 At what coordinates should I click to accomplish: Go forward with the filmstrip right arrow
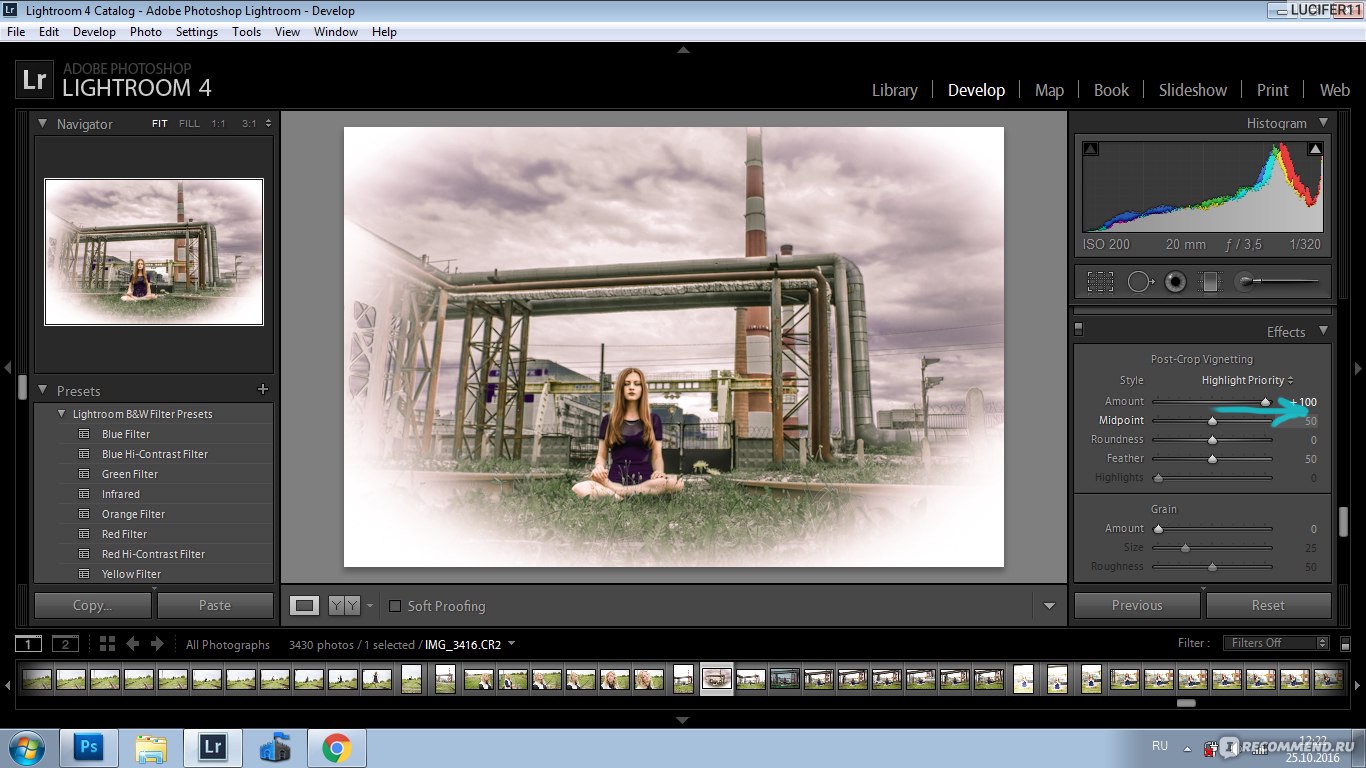(x=157, y=644)
